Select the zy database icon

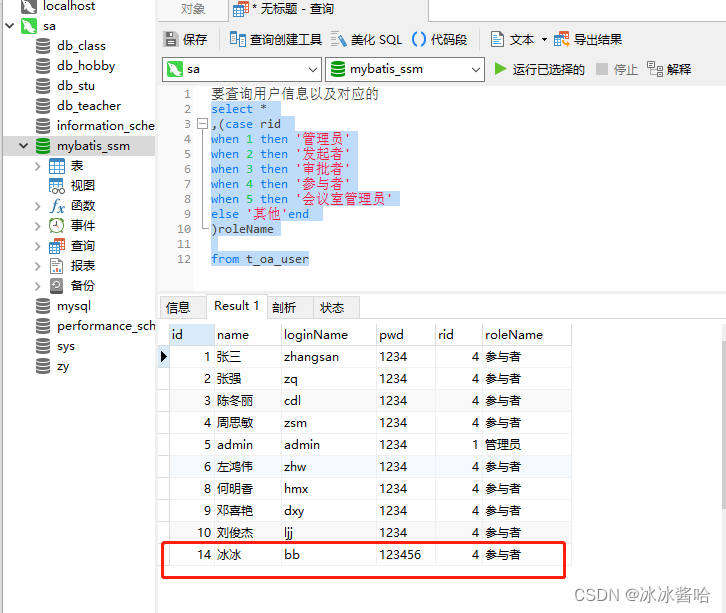(x=43, y=366)
